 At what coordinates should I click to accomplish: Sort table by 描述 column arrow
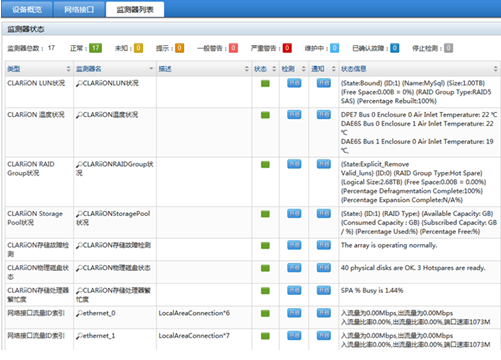(247, 69)
